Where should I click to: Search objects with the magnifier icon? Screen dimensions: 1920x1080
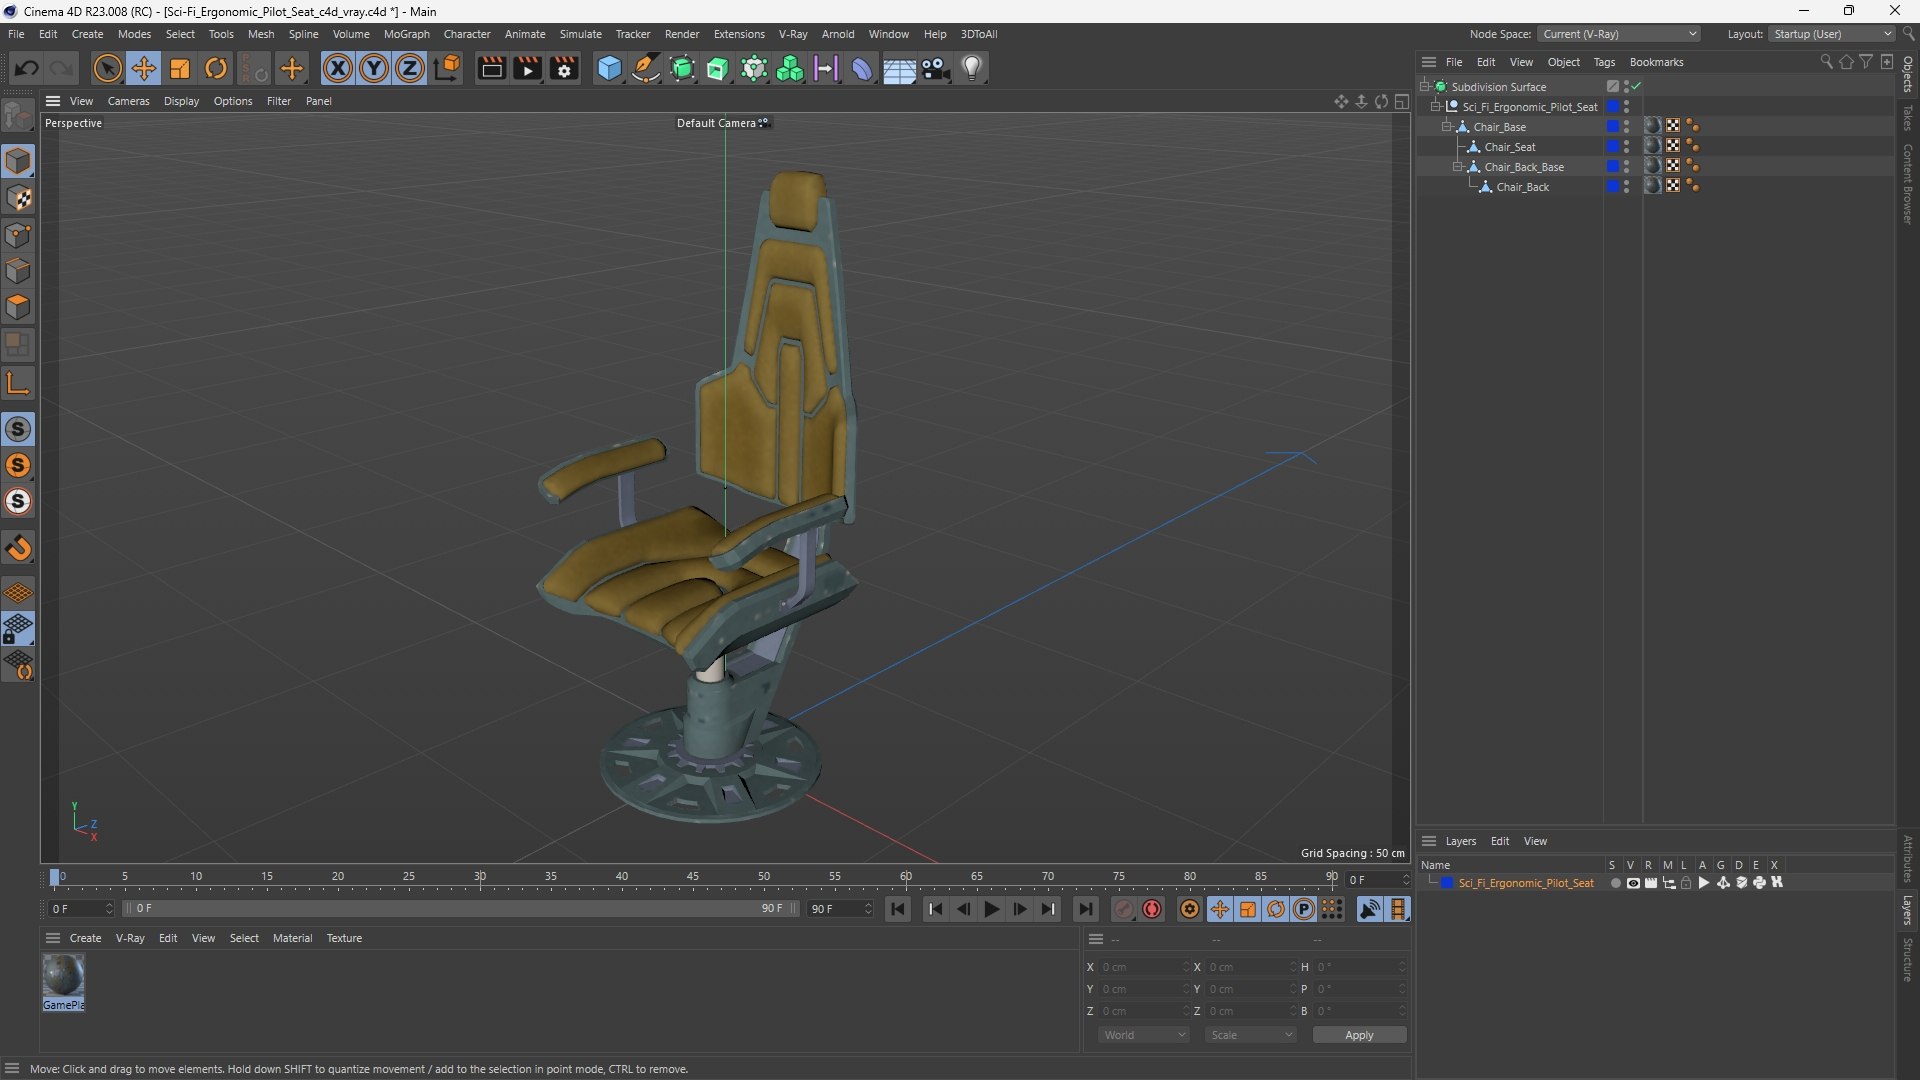[1826, 62]
